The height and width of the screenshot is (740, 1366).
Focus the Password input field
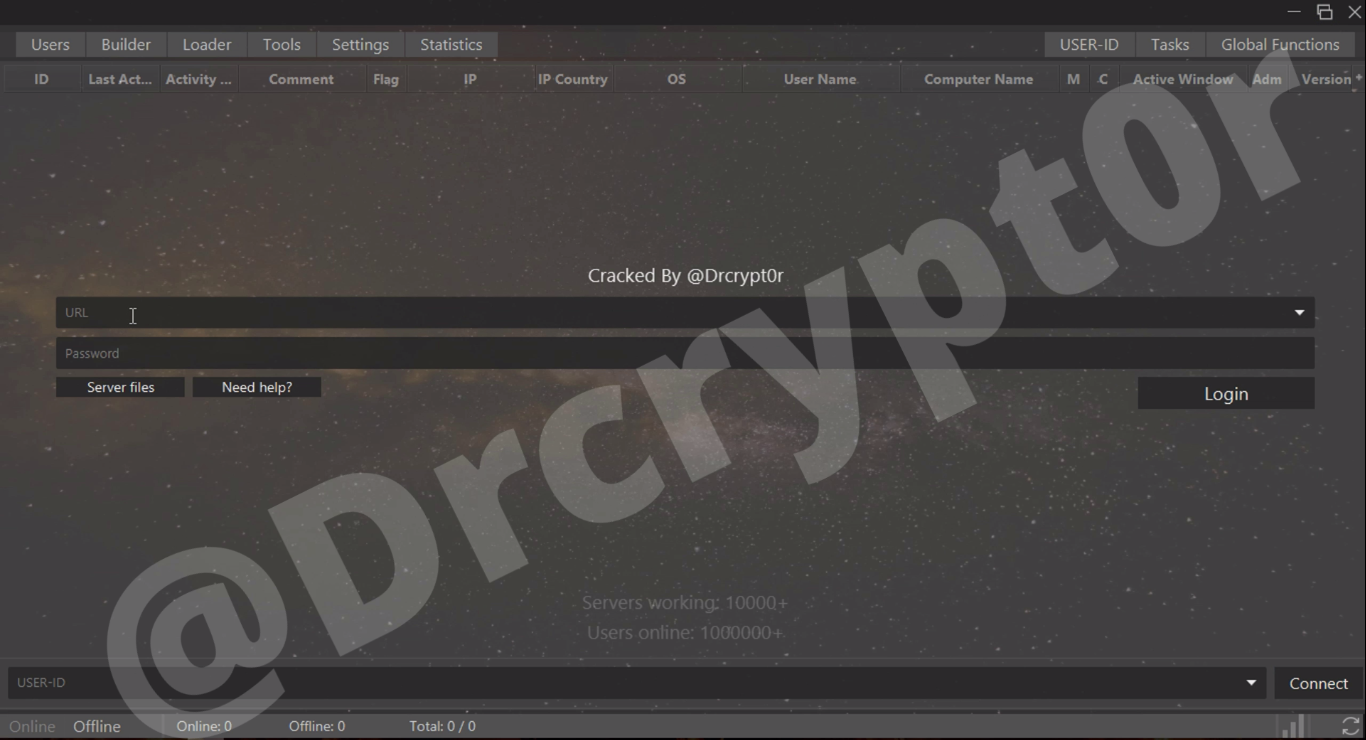[x=685, y=353]
